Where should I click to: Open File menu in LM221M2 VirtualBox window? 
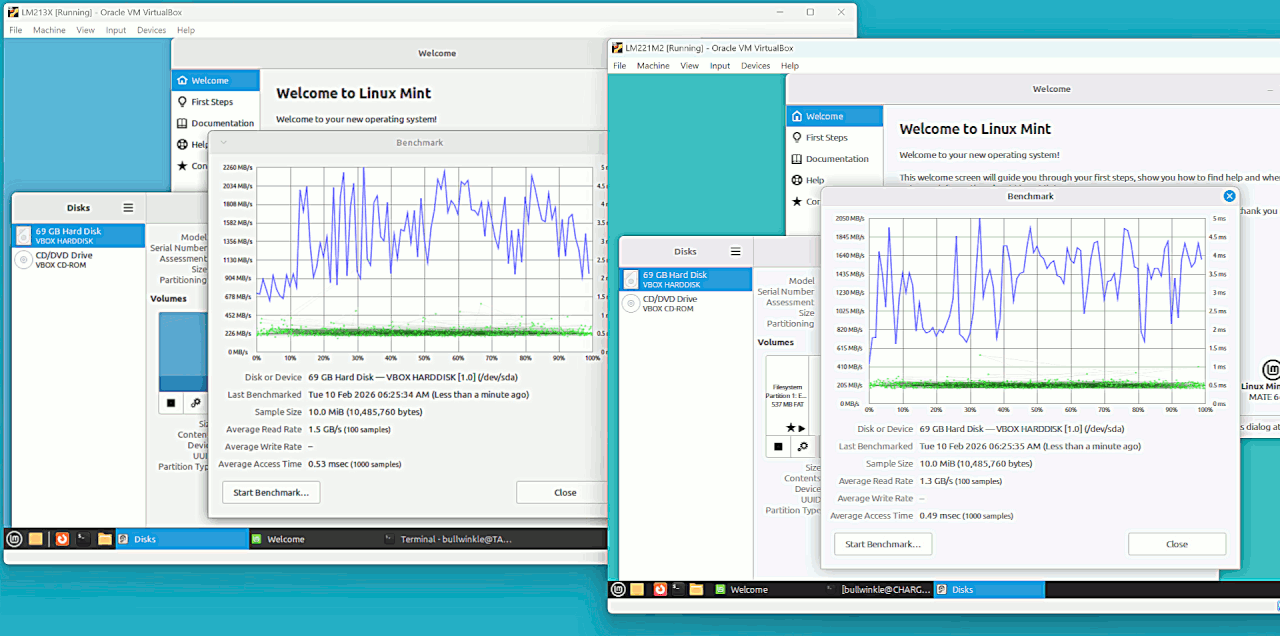(619, 66)
